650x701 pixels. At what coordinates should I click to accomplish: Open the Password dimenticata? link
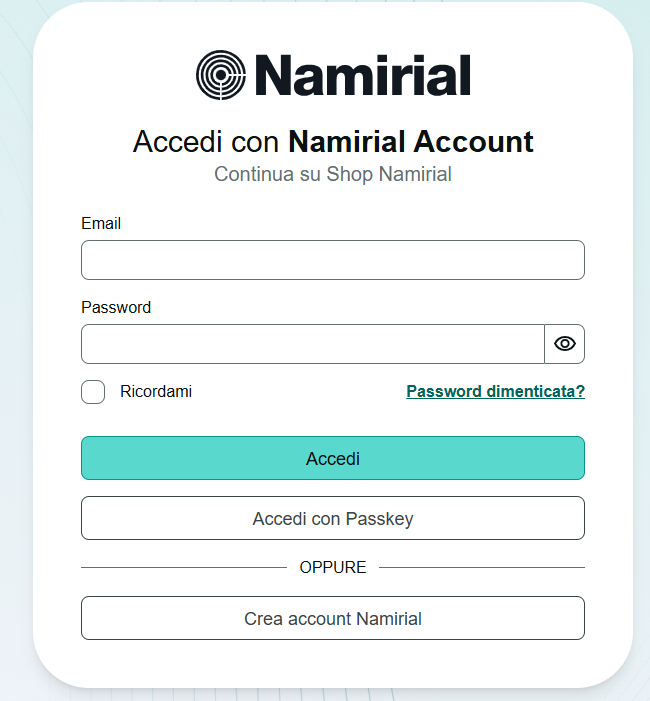coord(495,391)
